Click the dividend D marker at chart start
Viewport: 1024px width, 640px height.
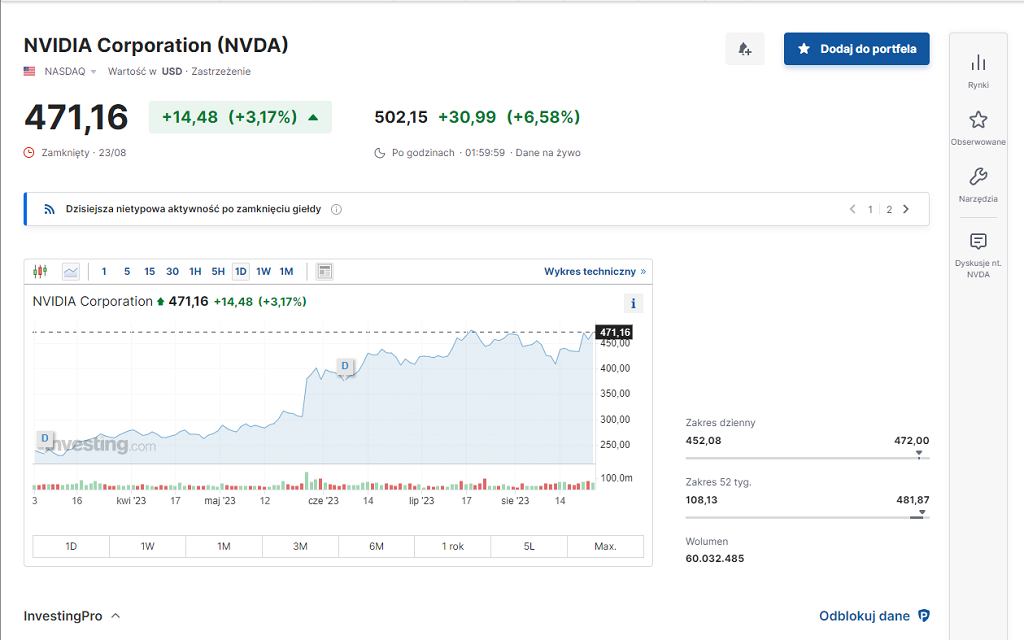44,438
